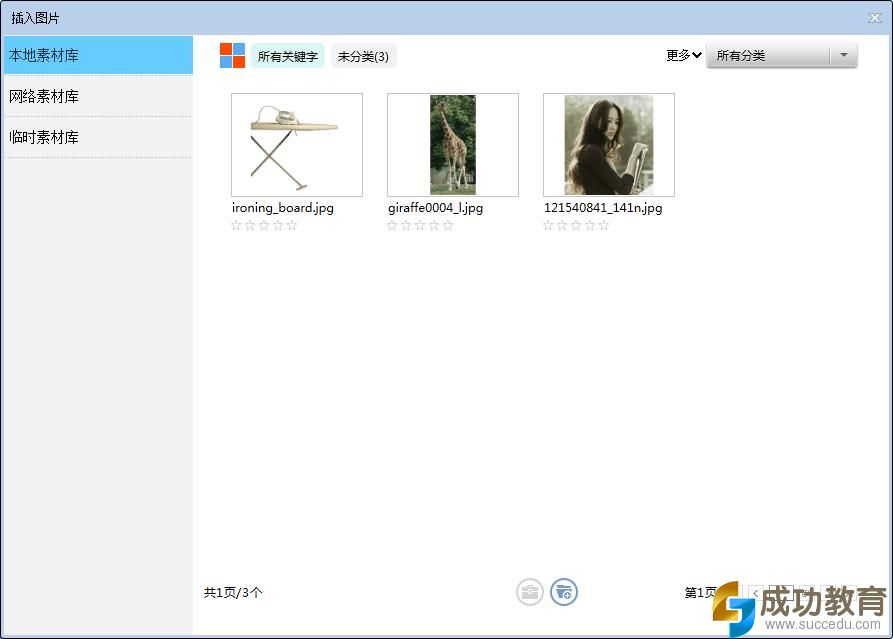893x639 pixels.
Task: Select the ironing board thumbnail
Action: [296, 145]
